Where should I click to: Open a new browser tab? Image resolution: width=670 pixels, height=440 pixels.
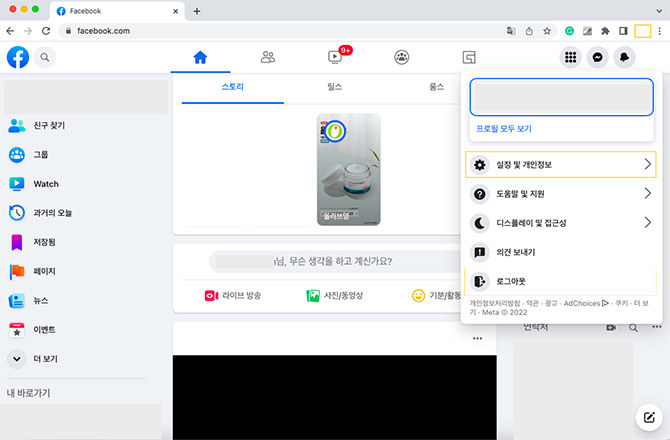pos(197,11)
